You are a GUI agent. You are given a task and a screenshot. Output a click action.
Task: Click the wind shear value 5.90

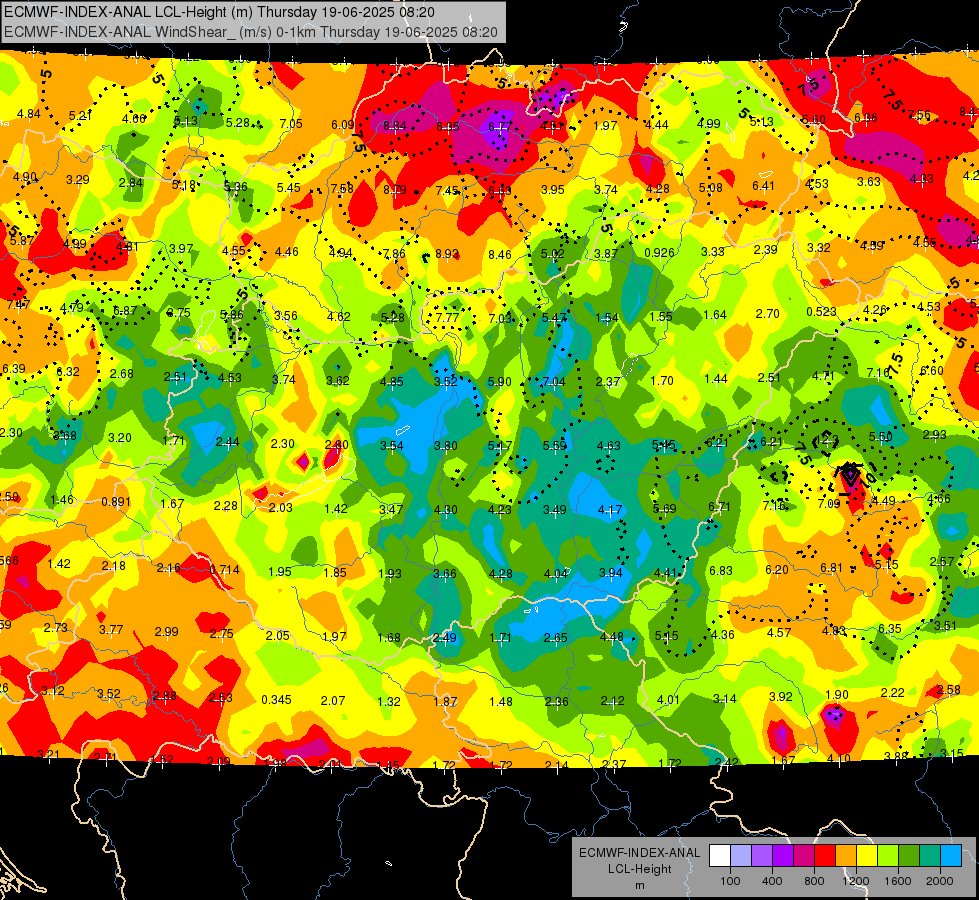499,382
